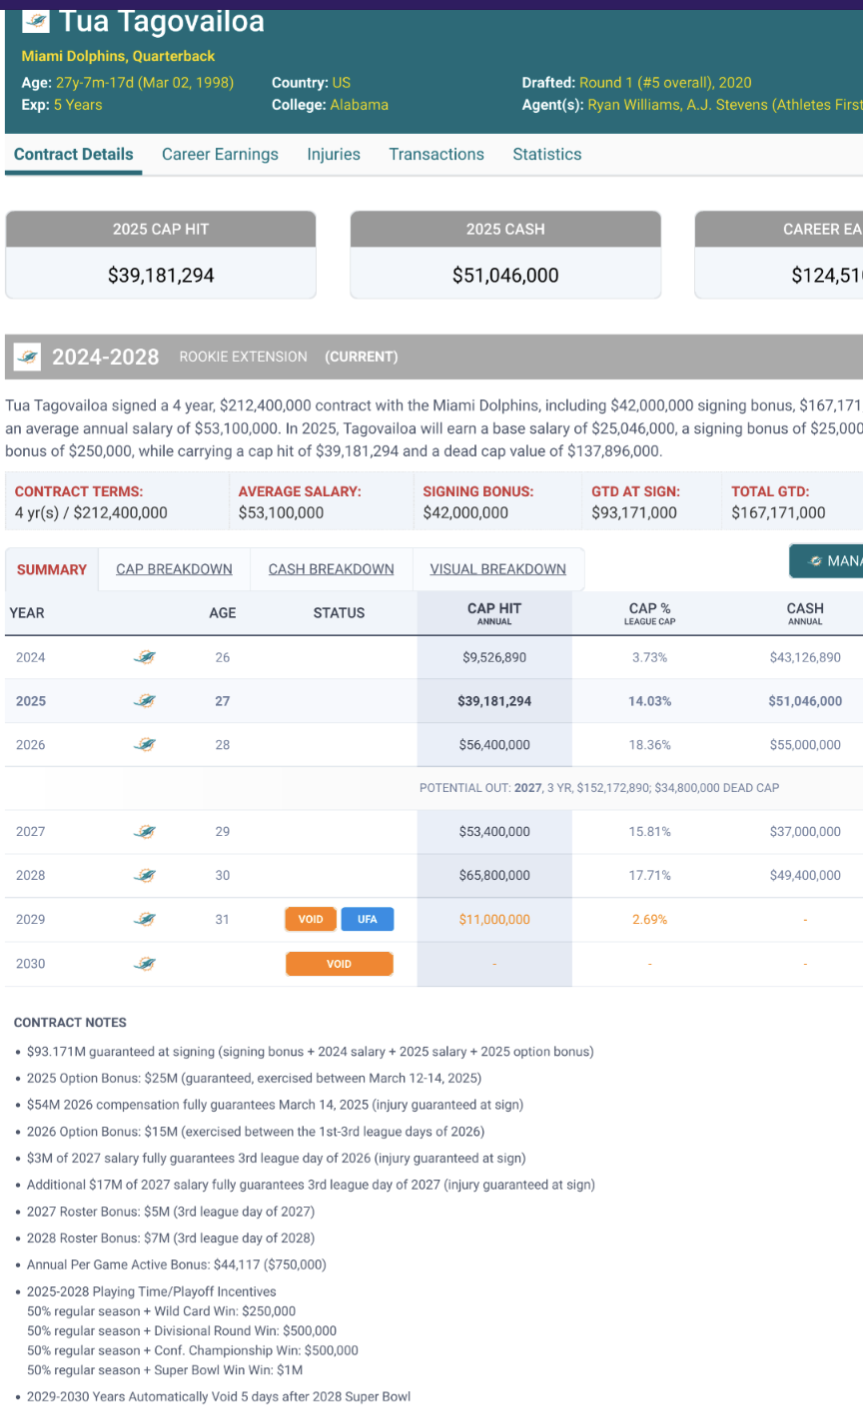This screenshot has height=1414, width=863.
Task: Click the Miami Dolphins, Quarterback link
Action: (118, 56)
